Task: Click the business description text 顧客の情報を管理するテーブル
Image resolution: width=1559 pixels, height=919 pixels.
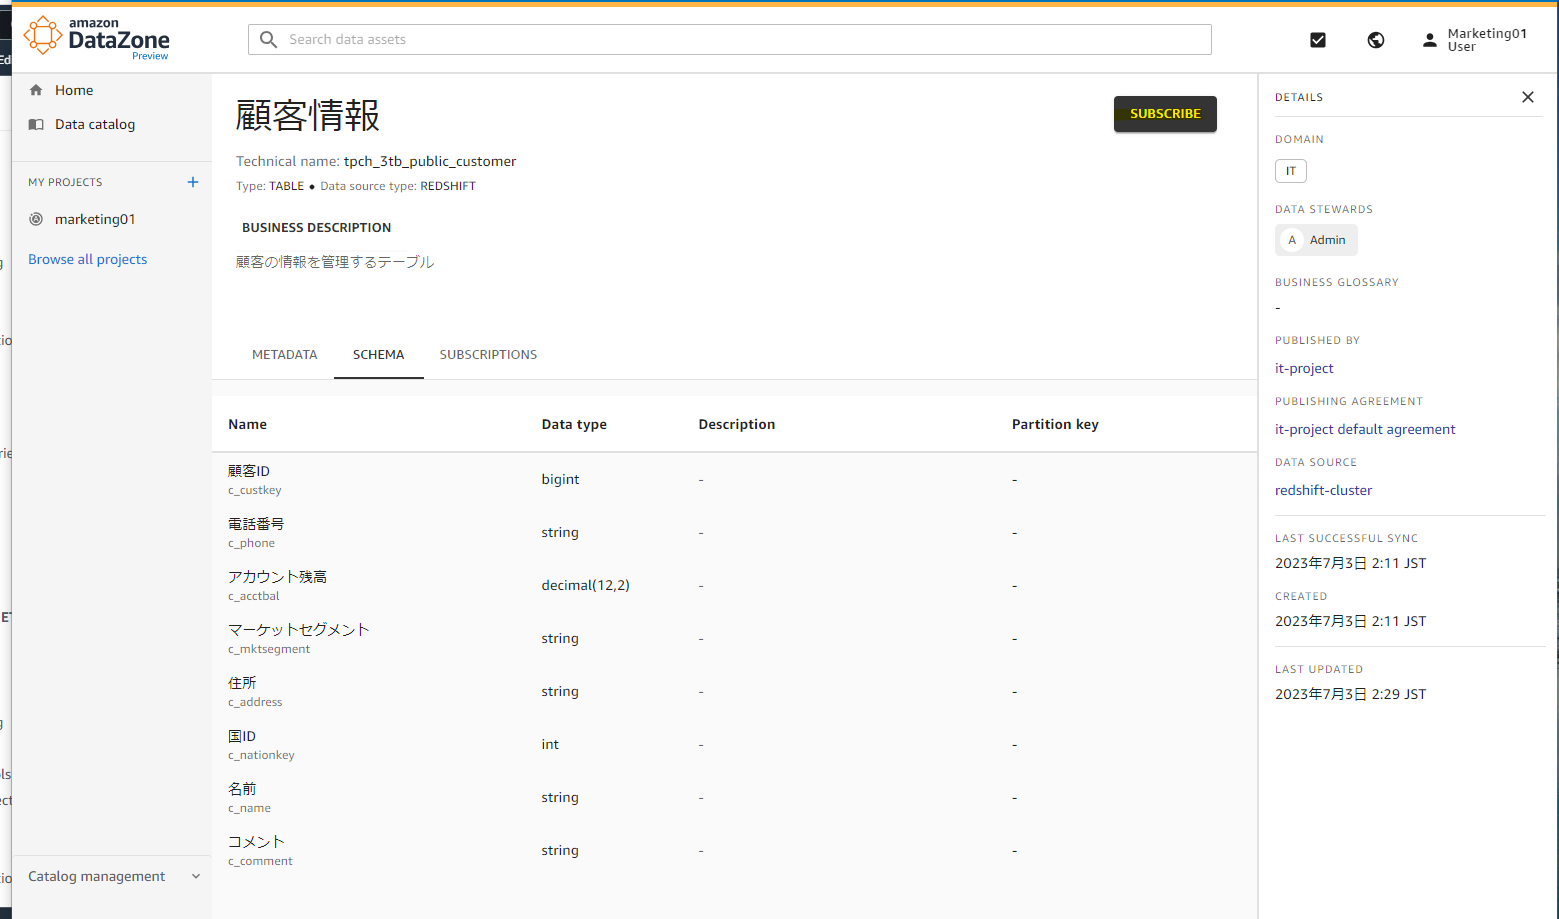Action: pos(335,262)
